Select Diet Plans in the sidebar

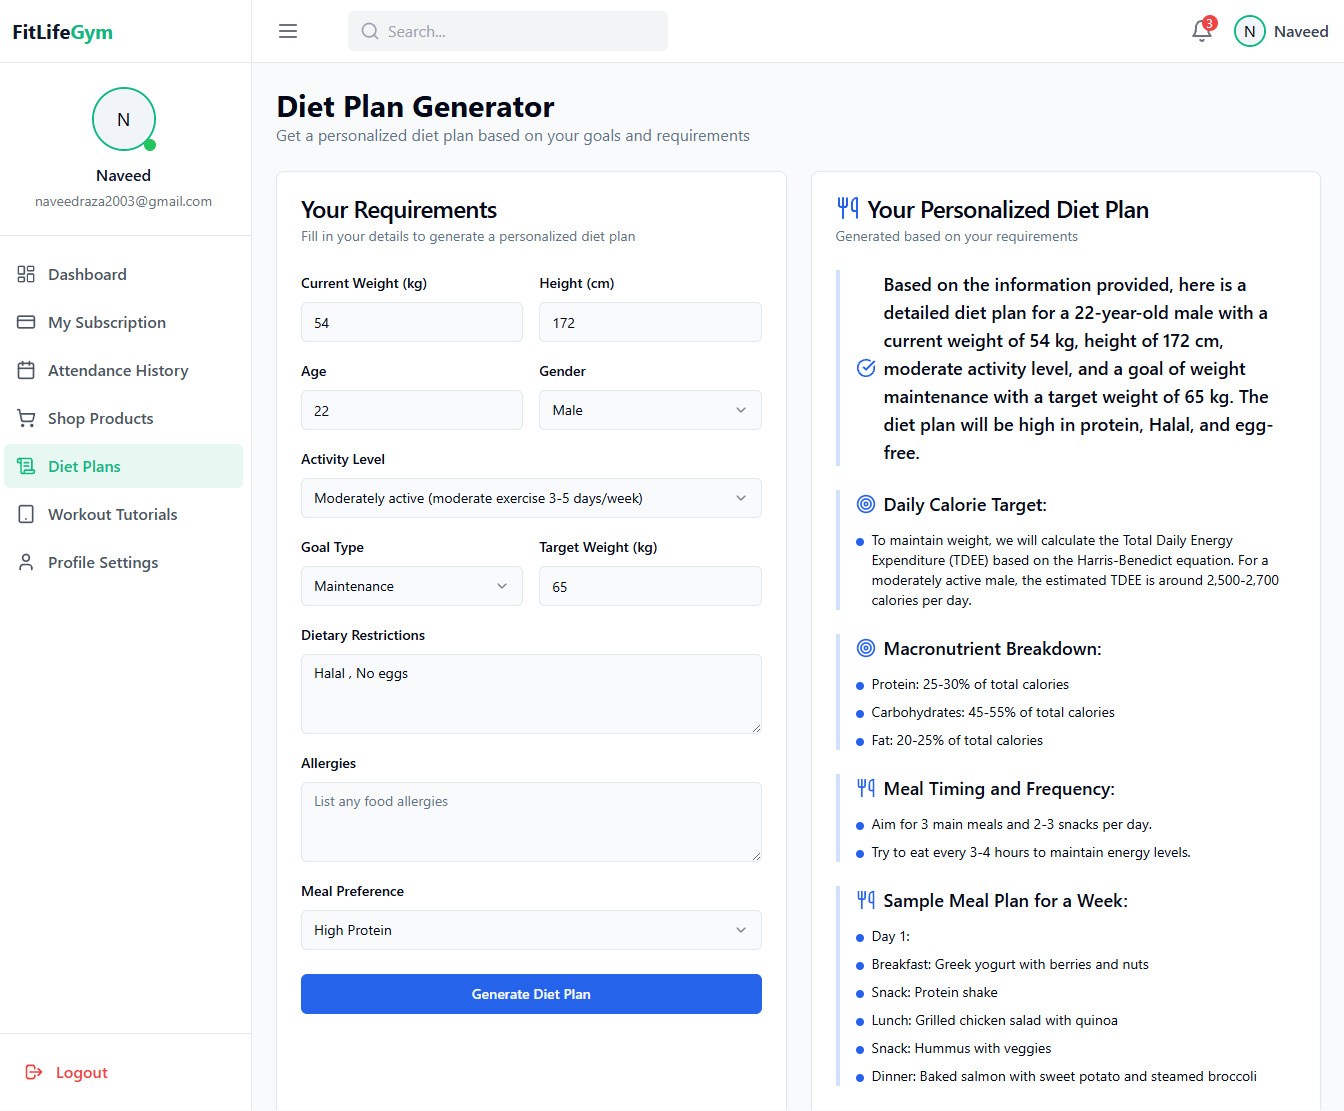click(84, 466)
